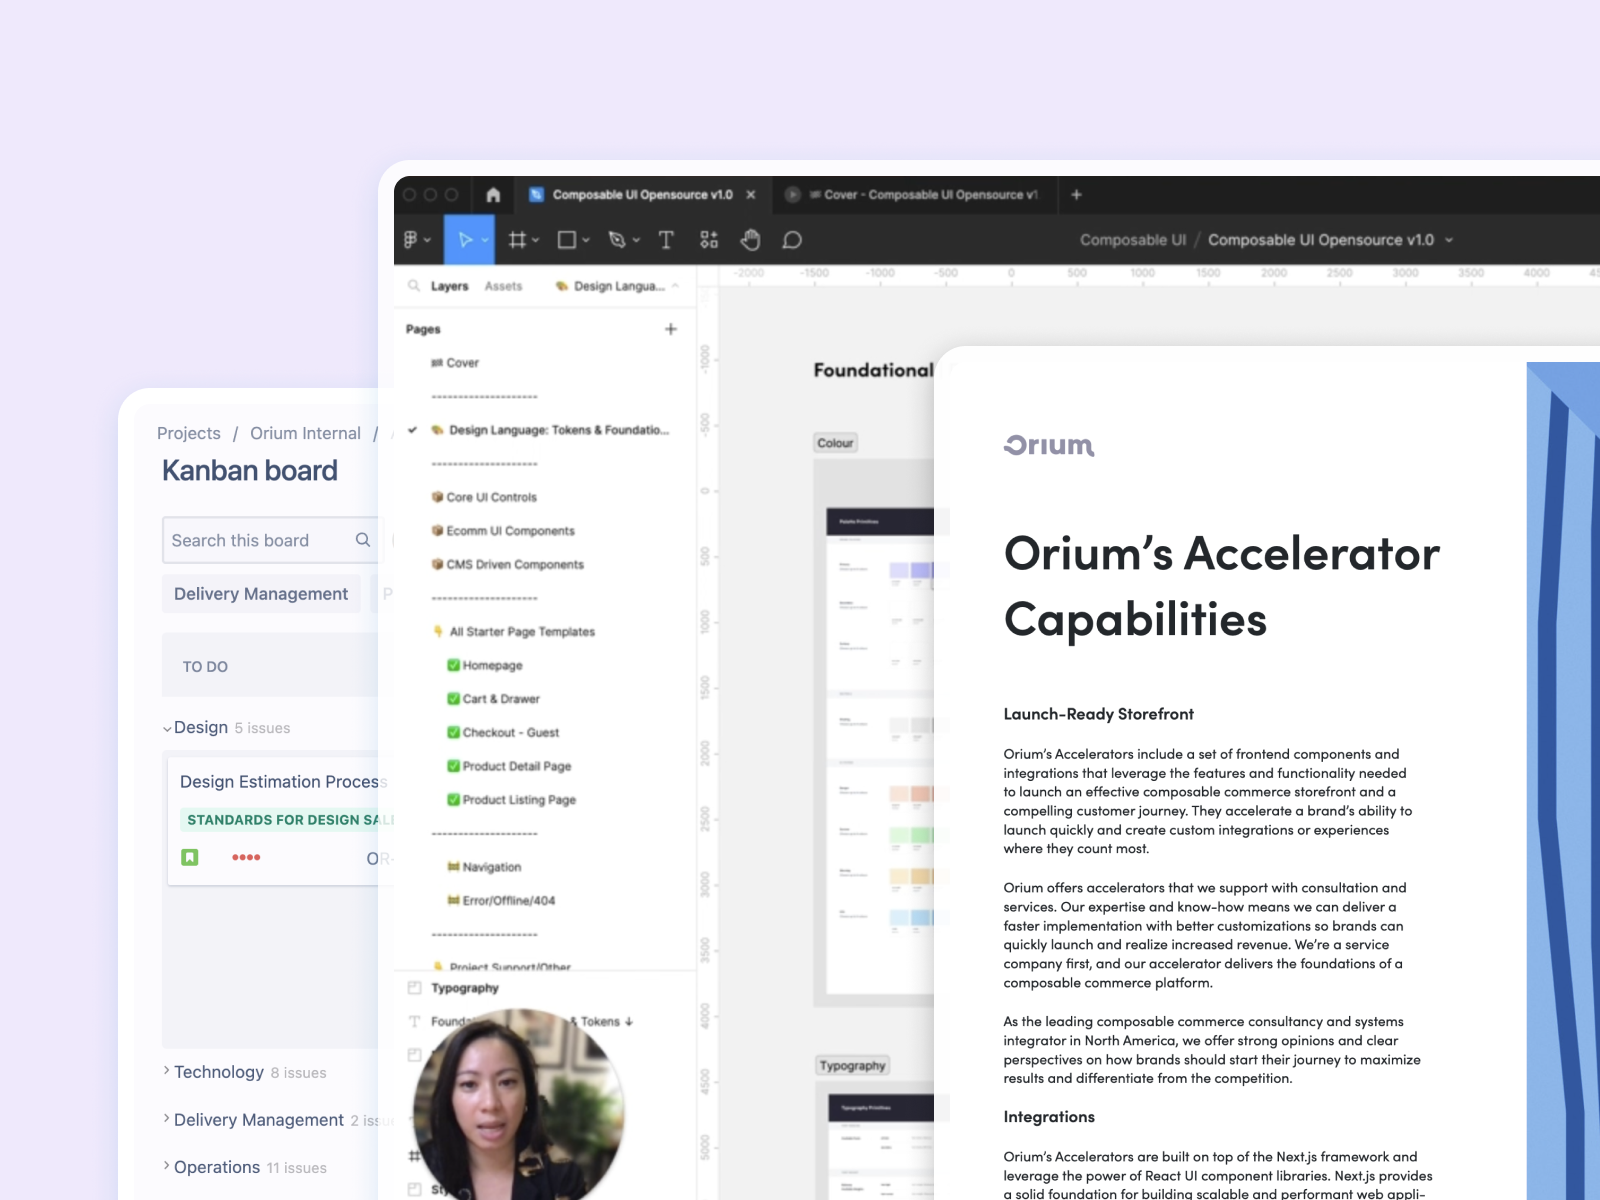This screenshot has width=1600, height=1200.
Task: Expand the Operations swimlane
Action: [167, 1166]
